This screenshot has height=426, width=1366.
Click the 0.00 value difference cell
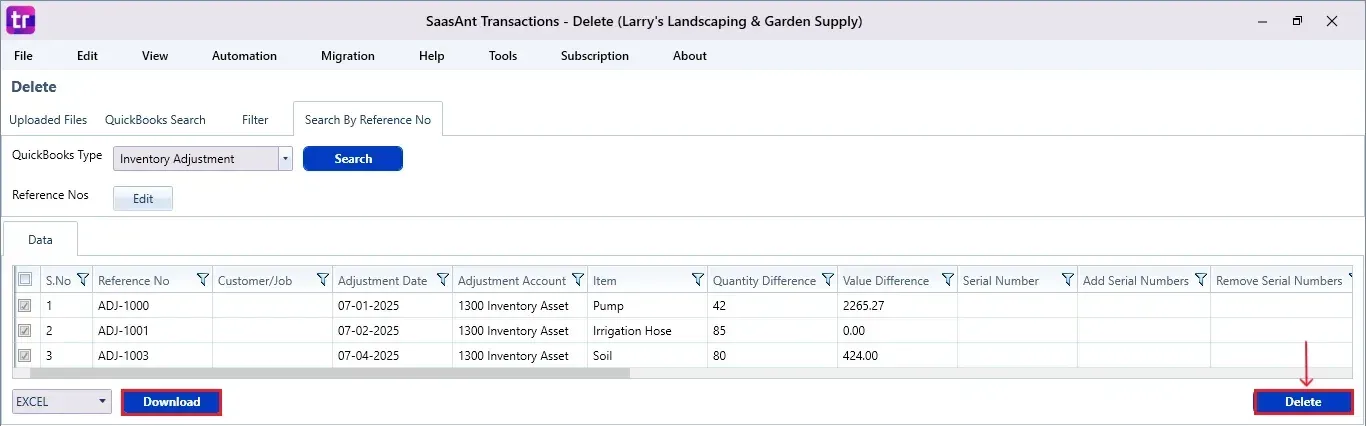(897, 331)
